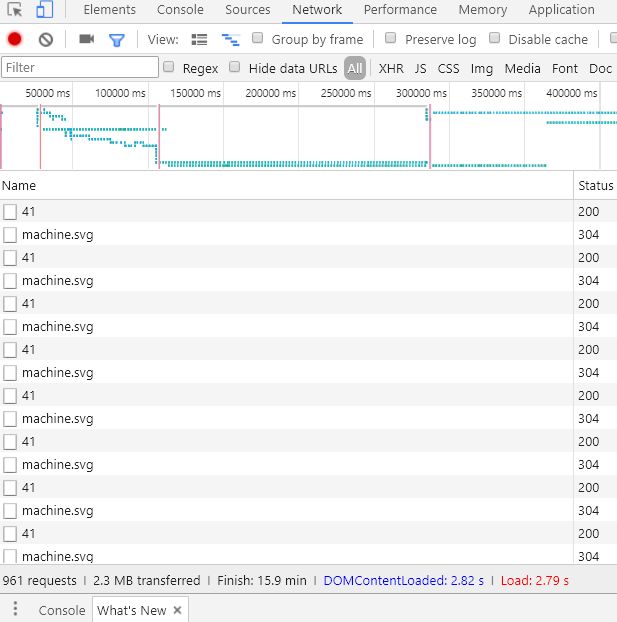Open the Sources tab

click(248, 10)
